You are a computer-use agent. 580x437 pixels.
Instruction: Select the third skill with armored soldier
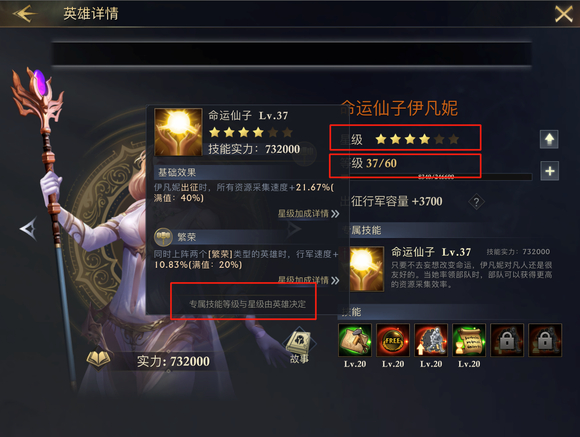pyautogui.click(x=431, y=340)
